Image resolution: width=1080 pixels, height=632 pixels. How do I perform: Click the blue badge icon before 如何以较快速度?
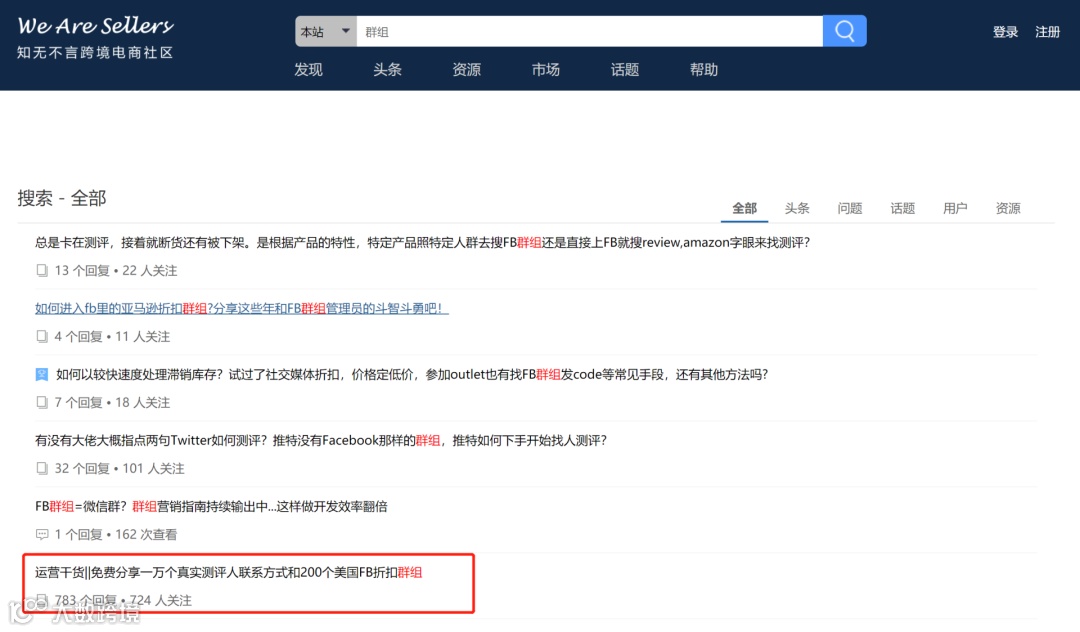[42, 375]
